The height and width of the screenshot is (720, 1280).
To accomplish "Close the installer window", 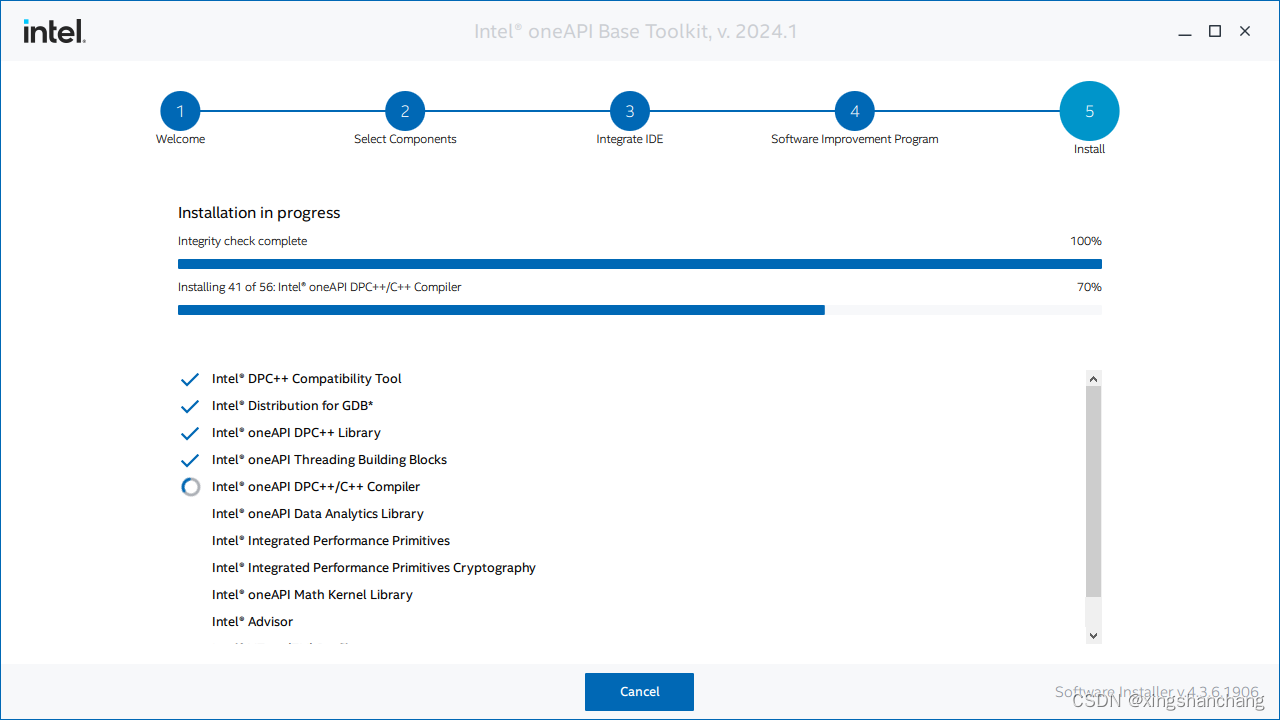I will point(1245,31).
